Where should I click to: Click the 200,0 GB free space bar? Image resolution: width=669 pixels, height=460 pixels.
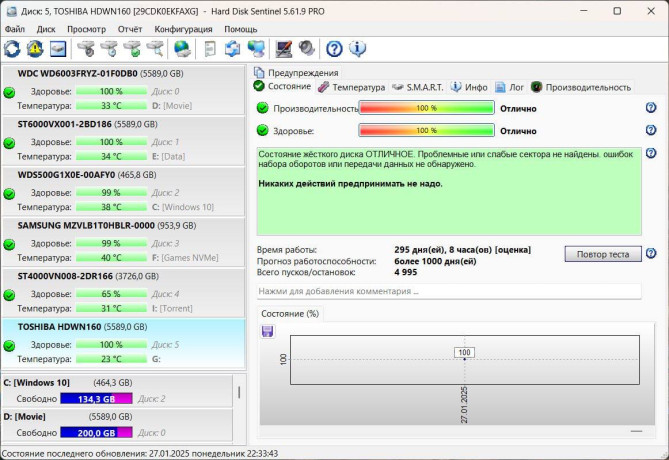click(96, 432)
